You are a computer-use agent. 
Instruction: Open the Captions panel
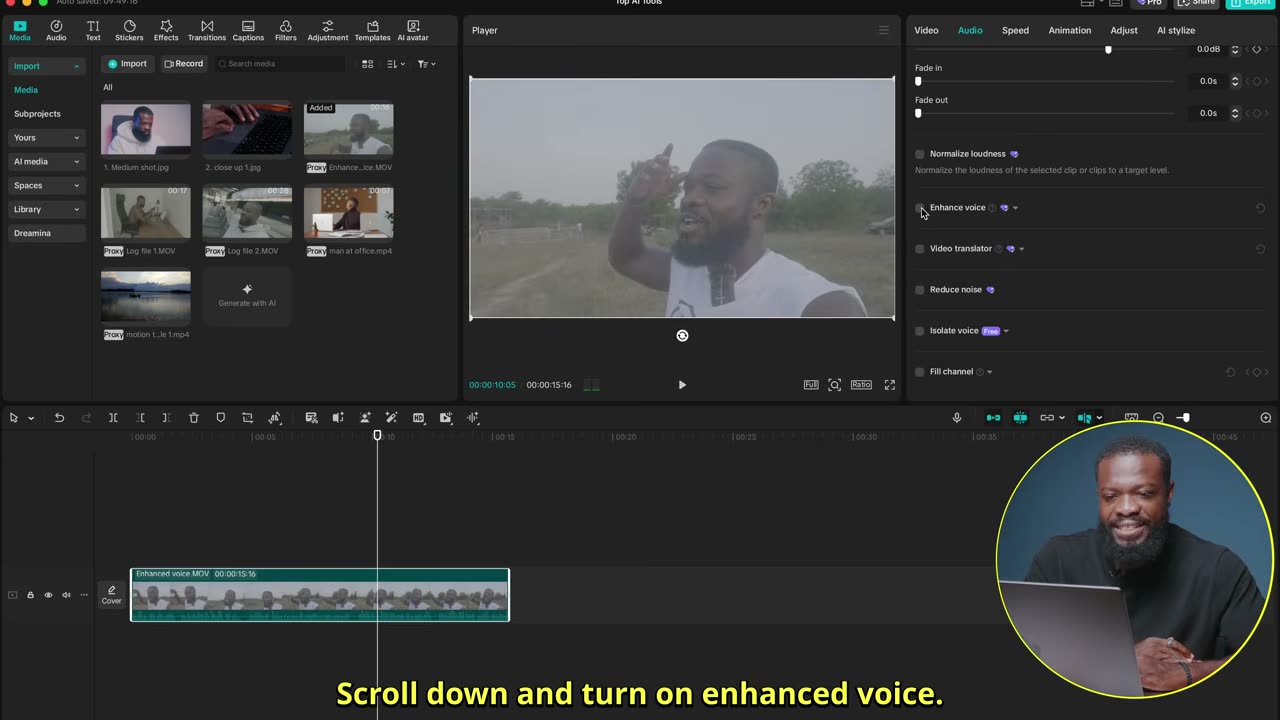[x=248, y=30]
